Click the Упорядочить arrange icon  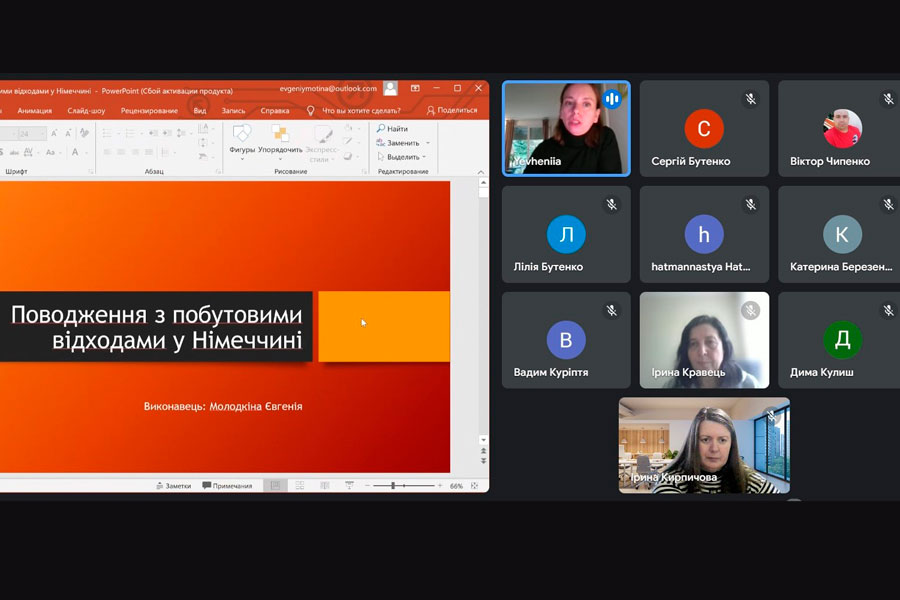(x=280, y=137)
